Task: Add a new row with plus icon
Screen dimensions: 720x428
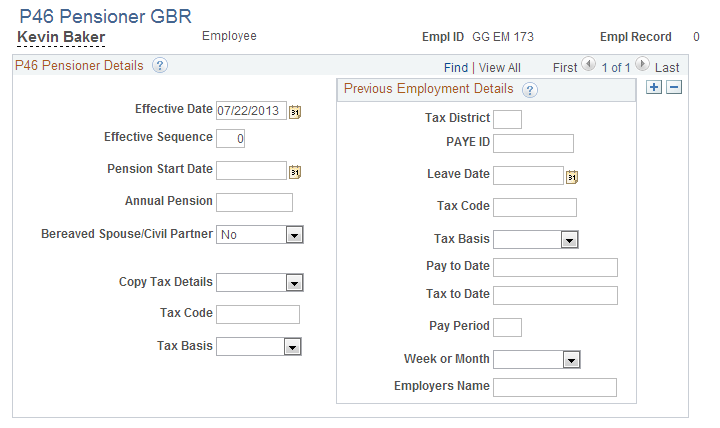Action: coord(653,87)
